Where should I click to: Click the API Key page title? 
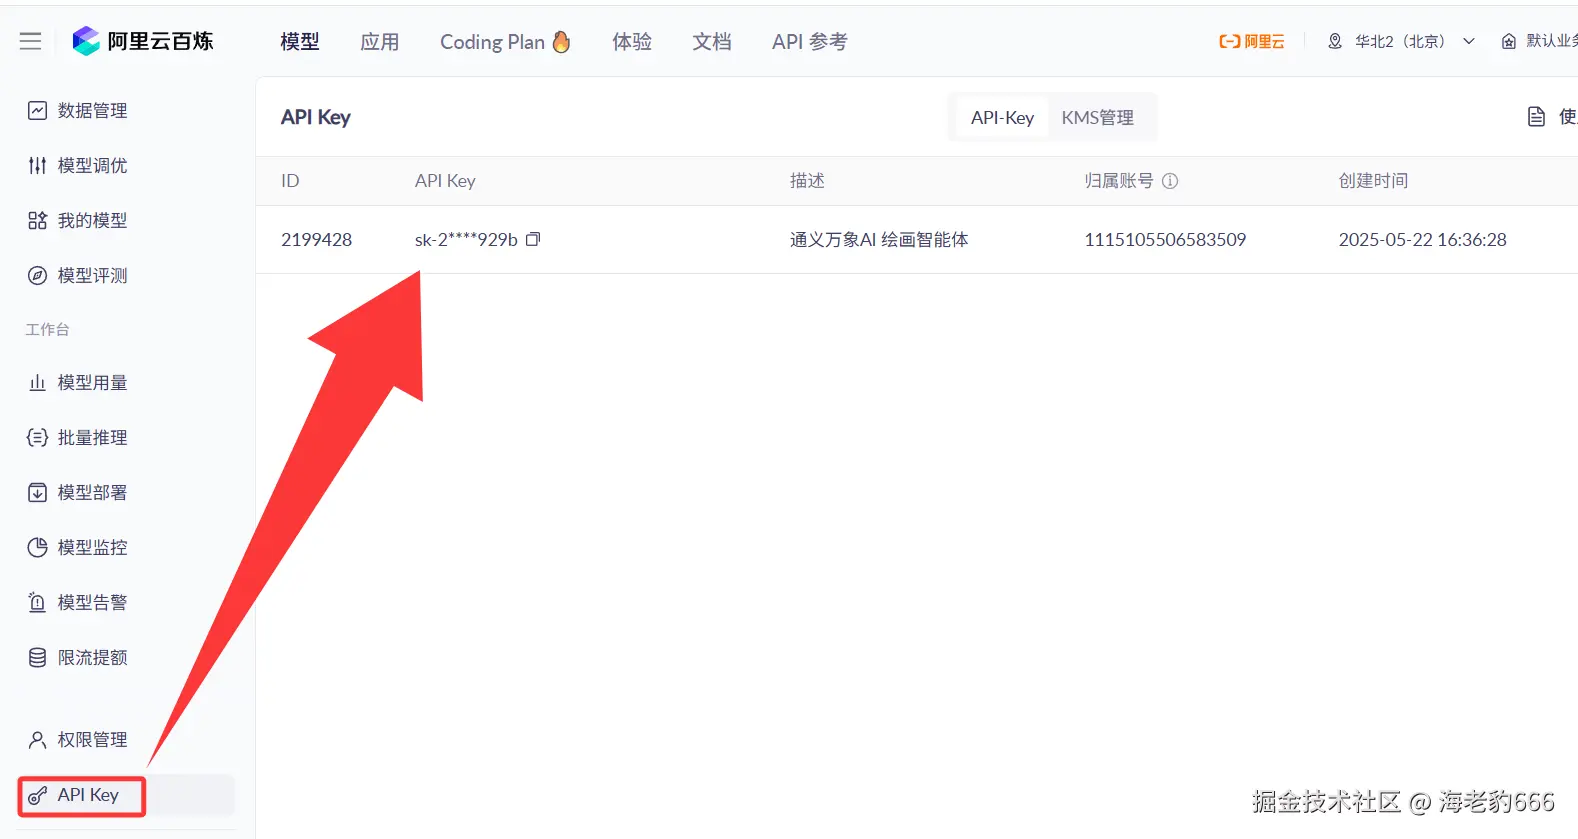tap(315, 117)
